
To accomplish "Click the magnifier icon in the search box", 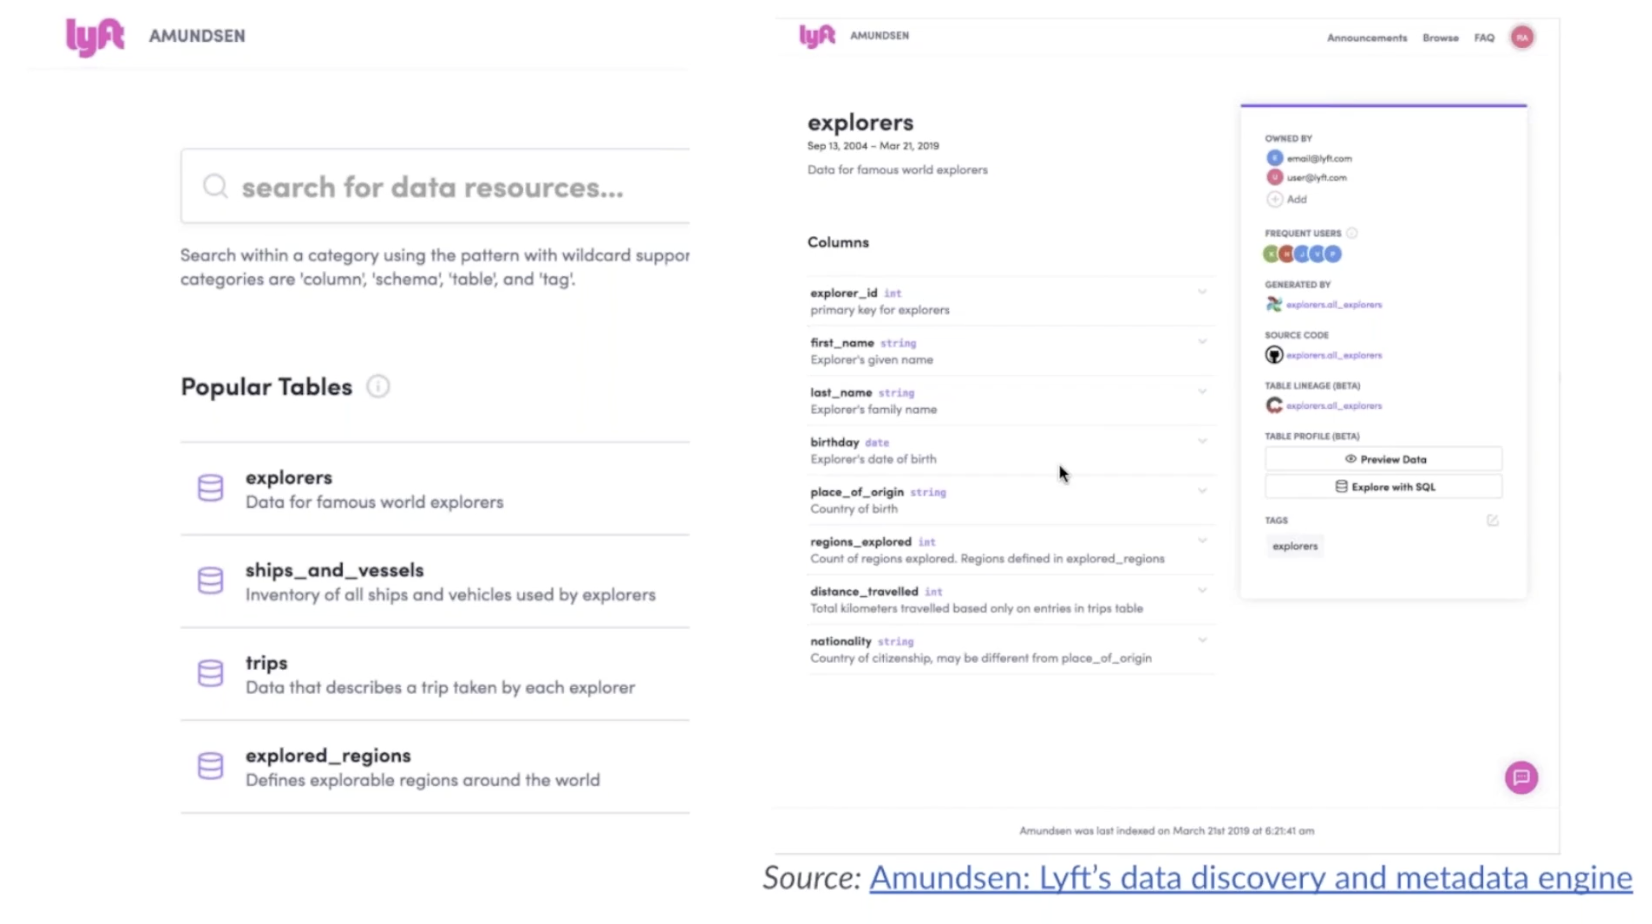I will [x=215, y=186].
